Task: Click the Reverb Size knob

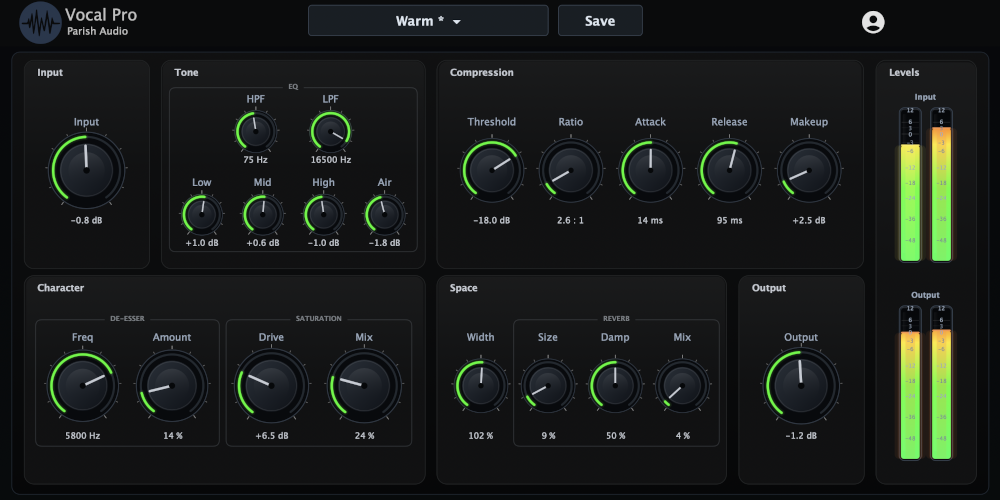Action: 547,386
